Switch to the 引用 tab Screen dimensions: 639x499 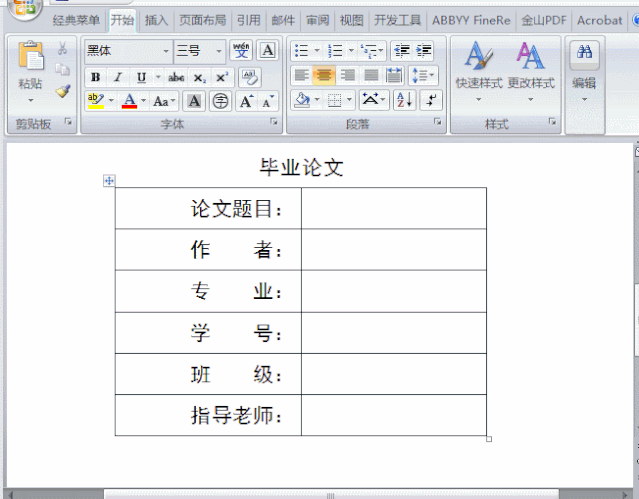pyautogui.click(x=249, y=20)
